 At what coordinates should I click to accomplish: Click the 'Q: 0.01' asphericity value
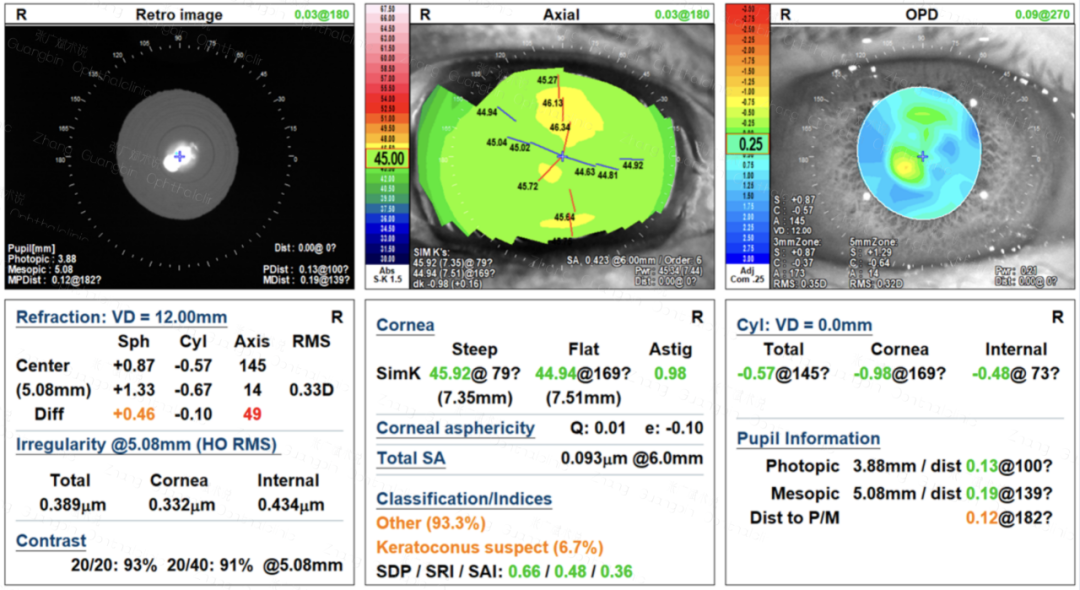[x=598, y=428]
